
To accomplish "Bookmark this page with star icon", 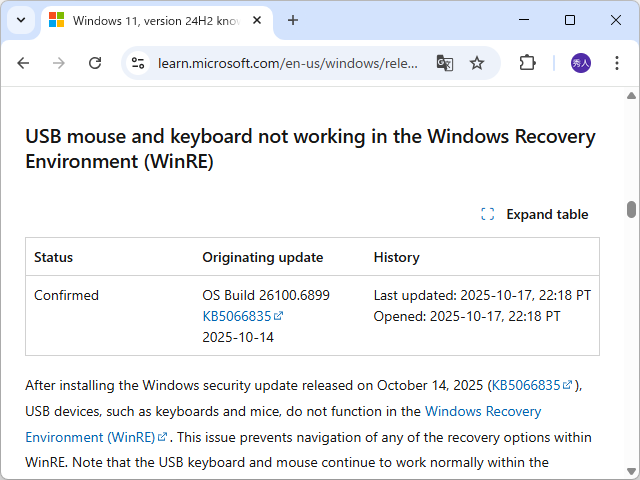I will click(477, 63).
